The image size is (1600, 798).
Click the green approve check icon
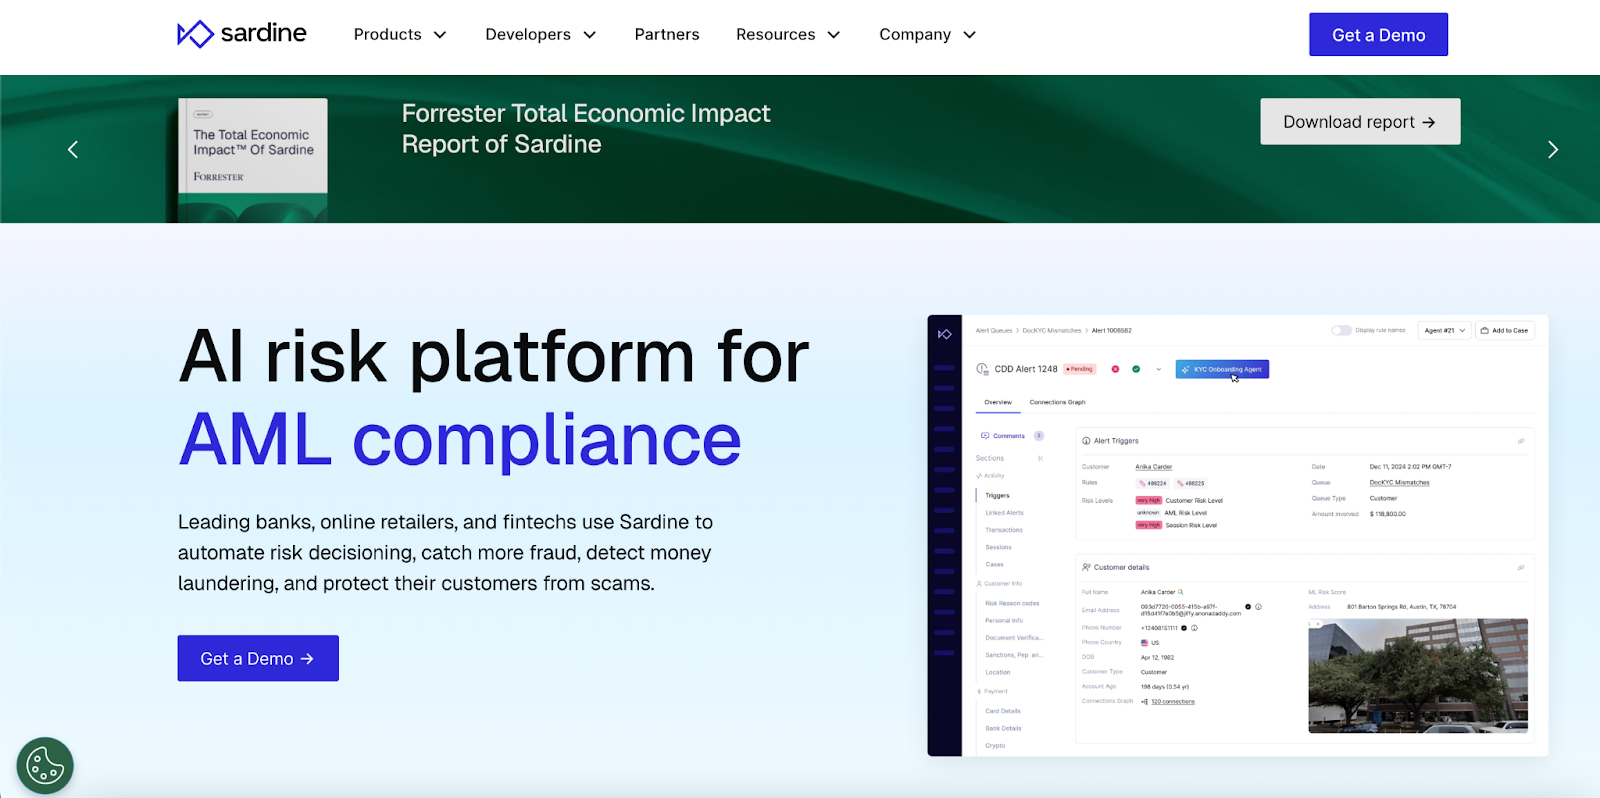click(x=1136, y=369)
